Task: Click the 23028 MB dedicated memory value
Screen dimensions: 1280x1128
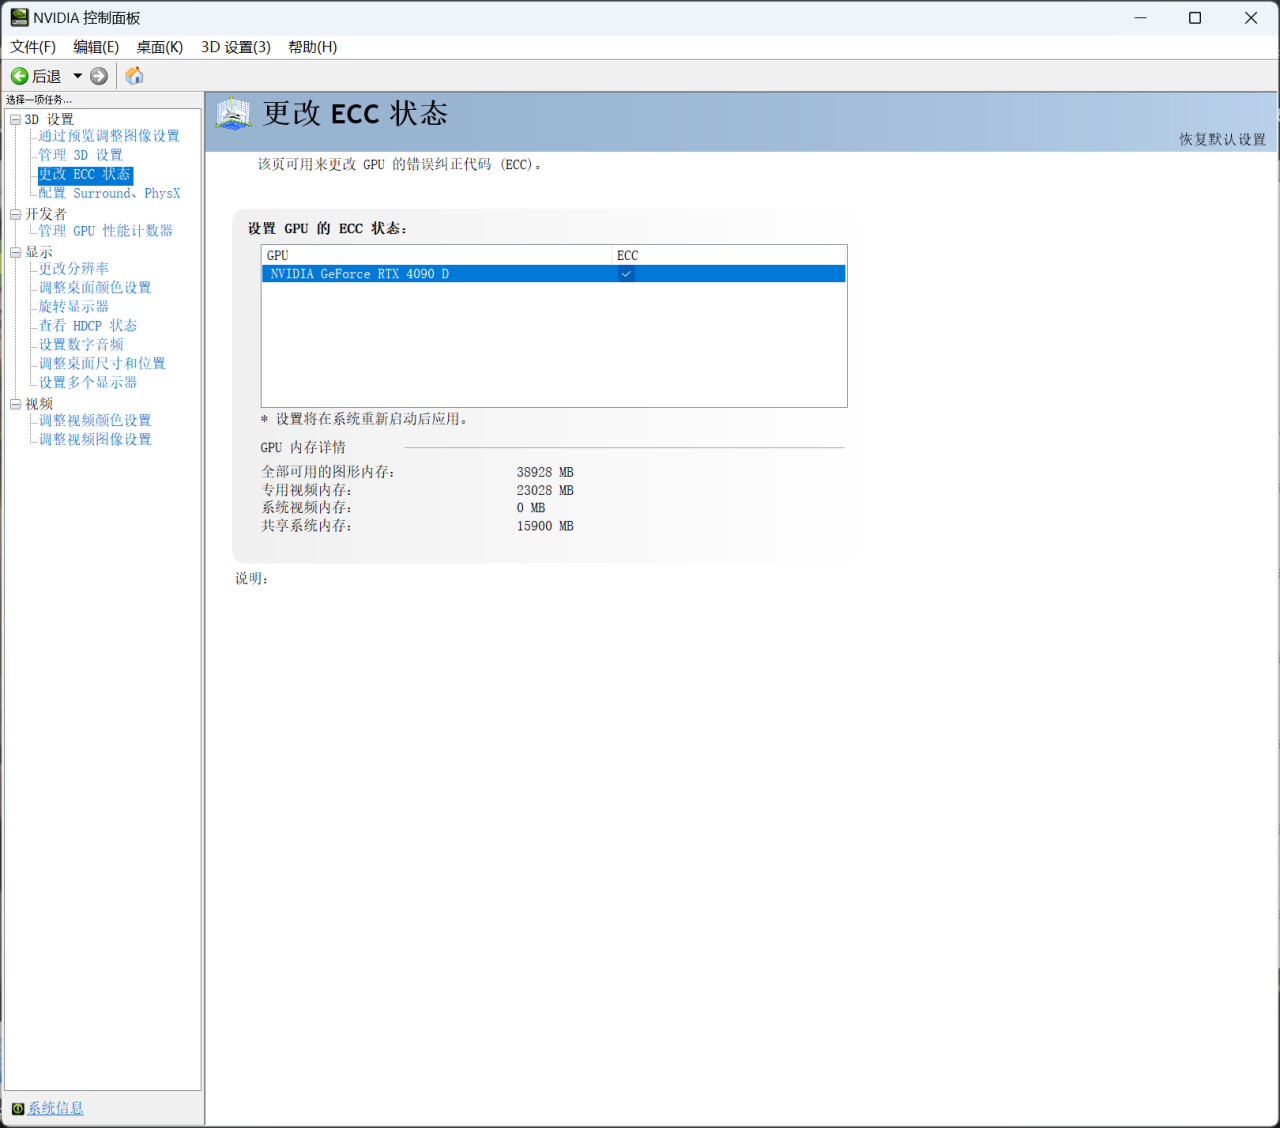Action: click(x=545, y=490)
